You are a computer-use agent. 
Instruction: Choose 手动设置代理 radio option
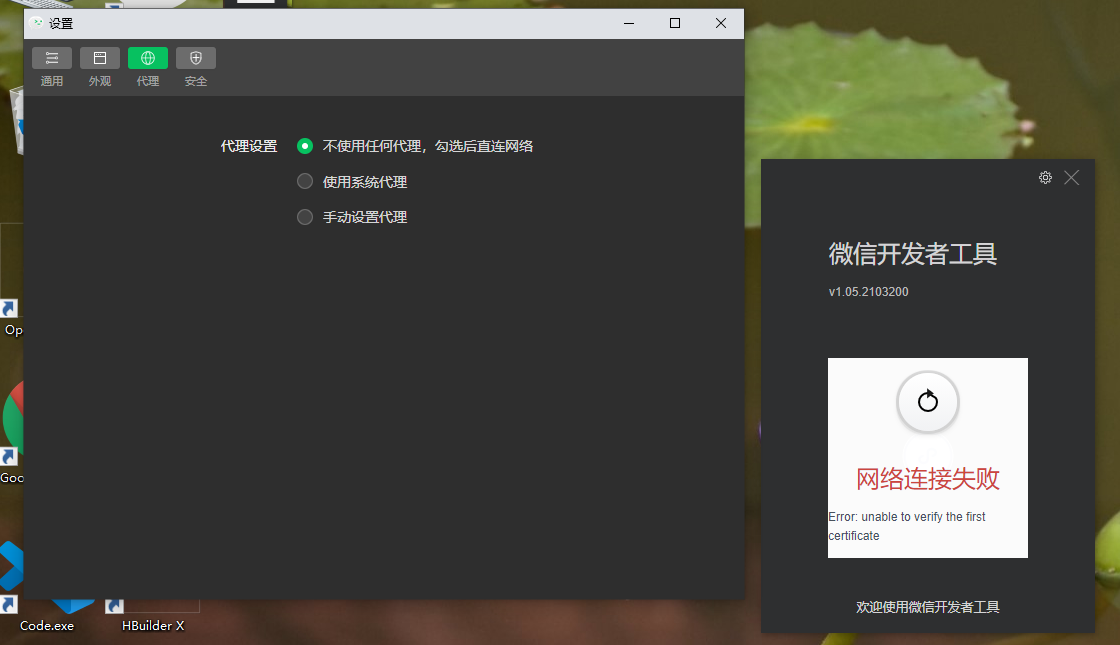click(x=305, y=216)
